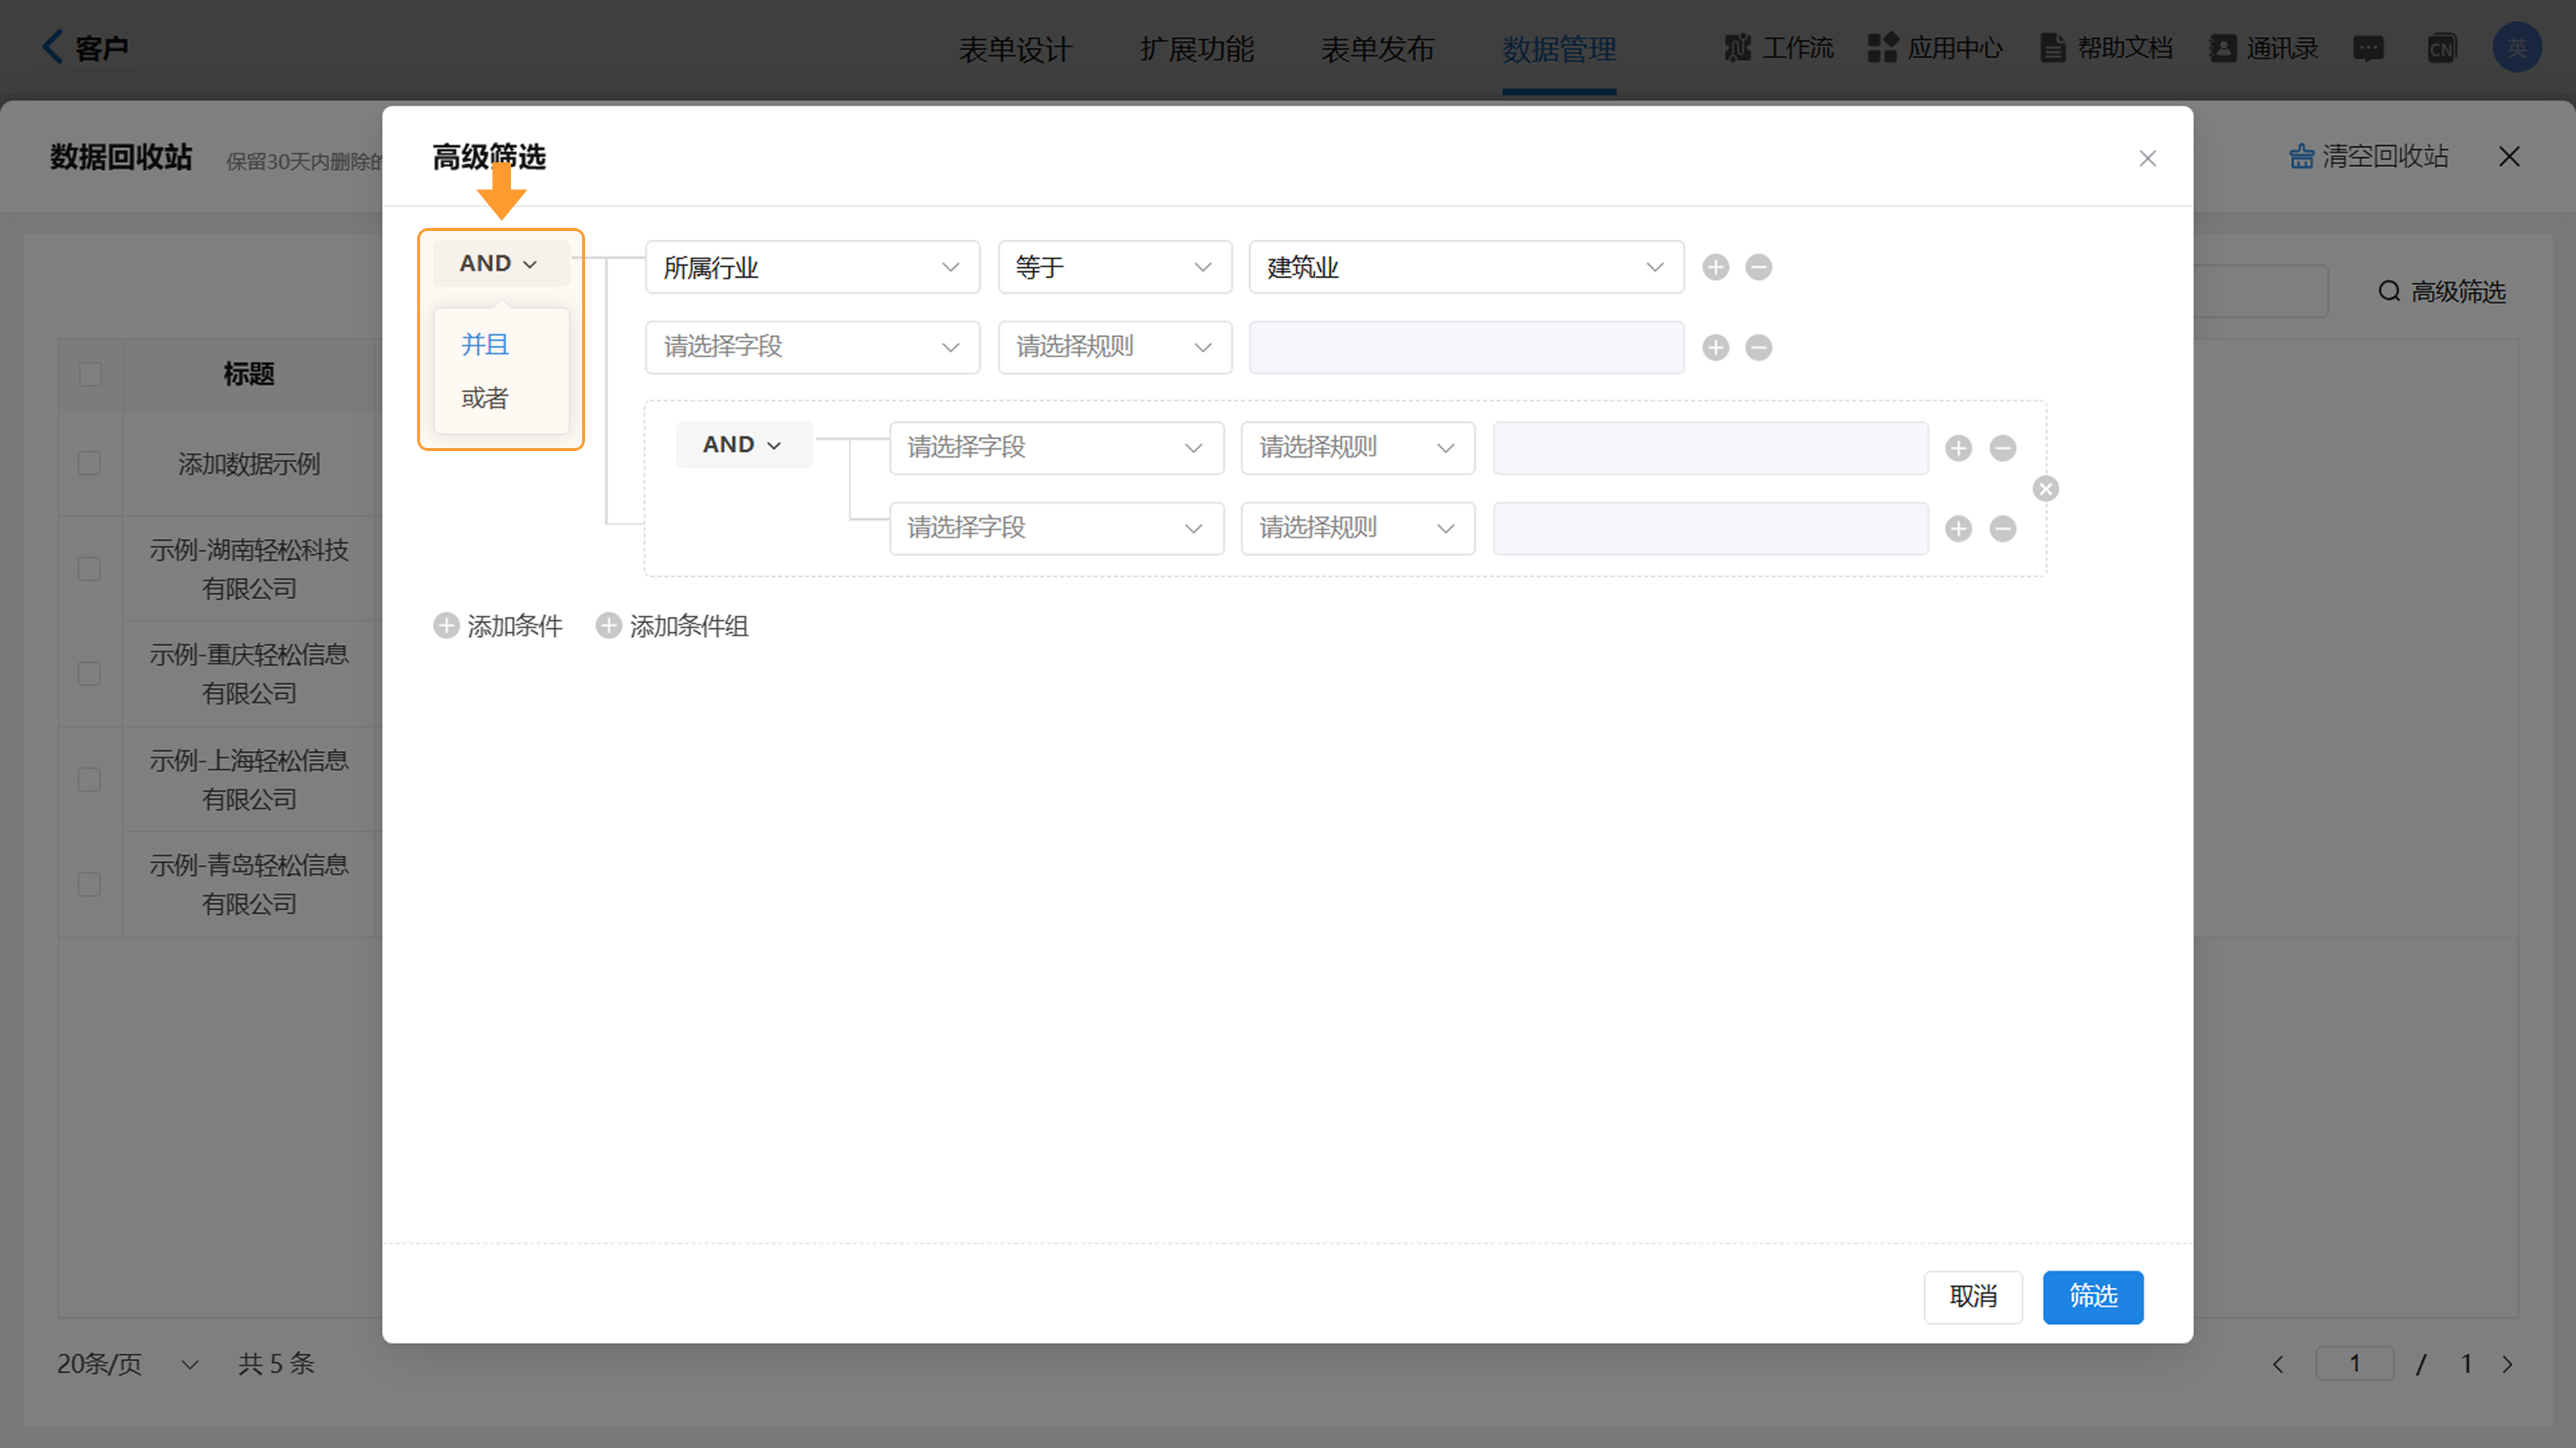Remove the second empty condition row
The height and width of the screenshot is (1448, 2576).
coord(1759,347)
